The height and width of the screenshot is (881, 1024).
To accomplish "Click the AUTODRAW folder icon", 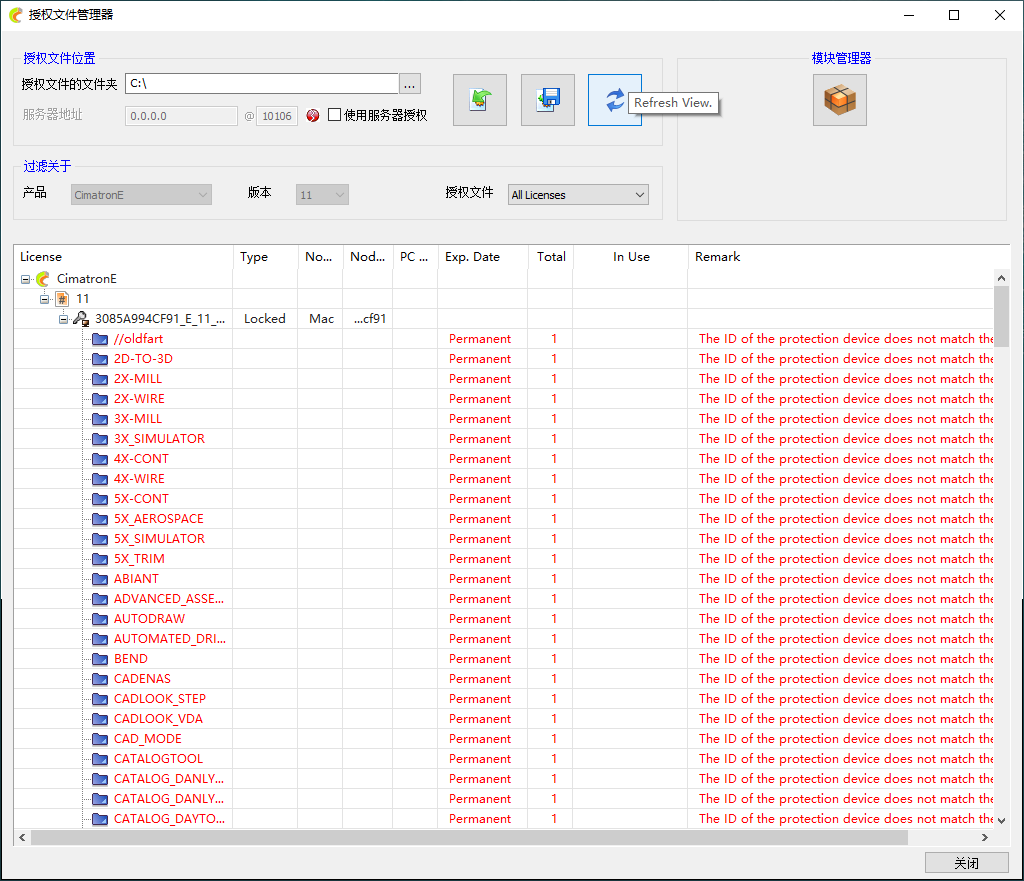I will pos(100,619).
